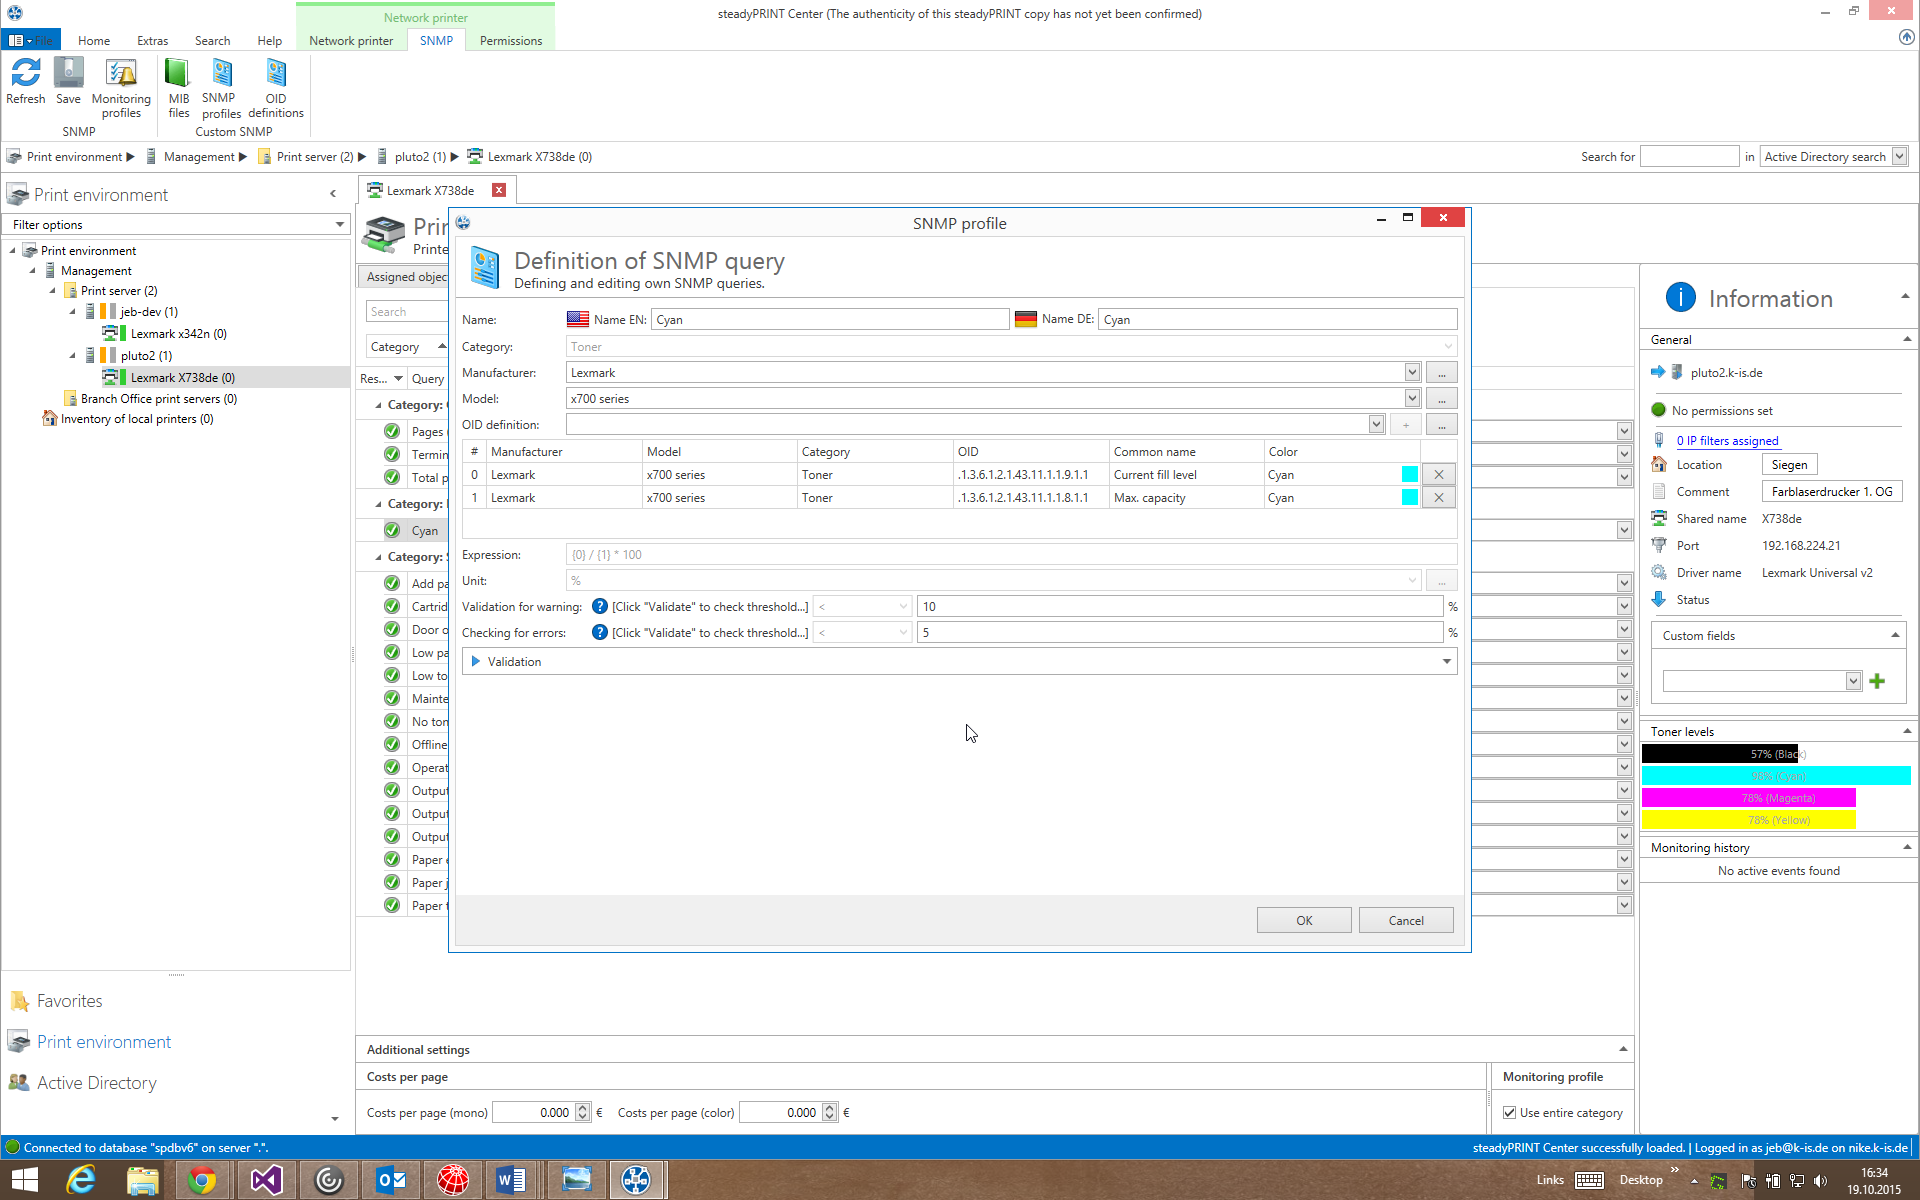Remove OID row 1 with X button

tap(1438, 498)
